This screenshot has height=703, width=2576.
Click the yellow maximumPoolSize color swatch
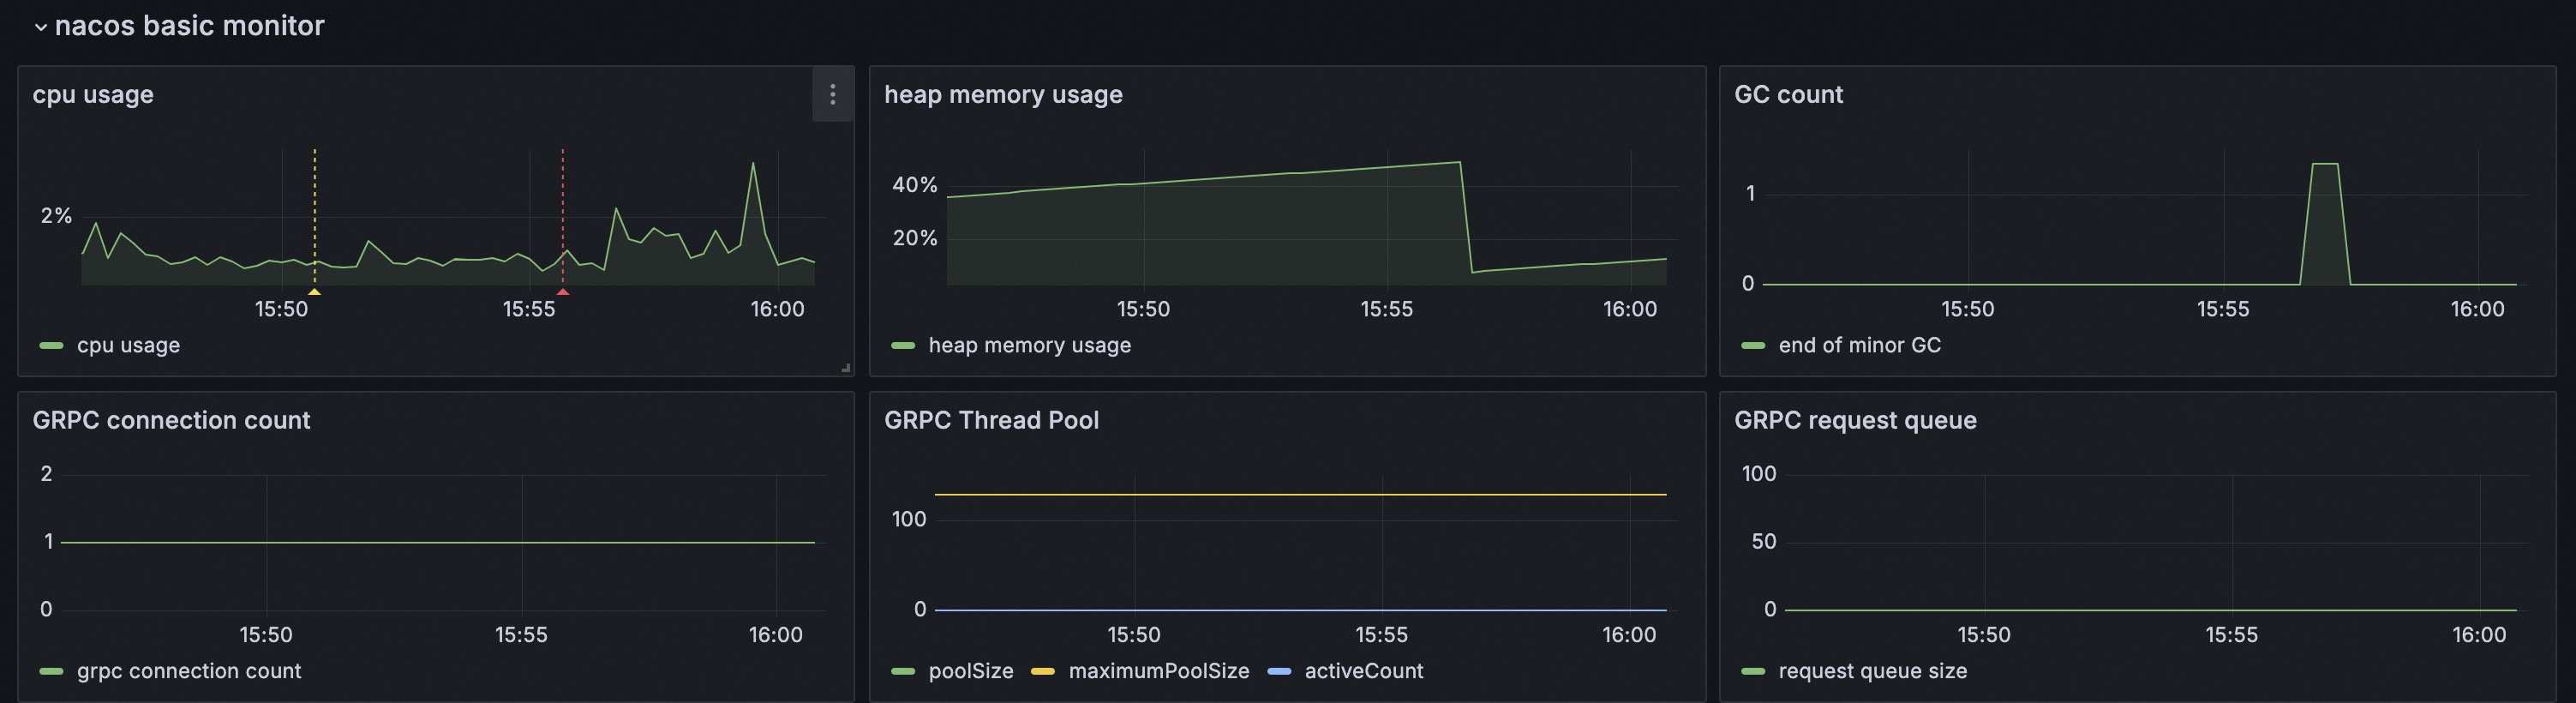[x=1043, y=672]
